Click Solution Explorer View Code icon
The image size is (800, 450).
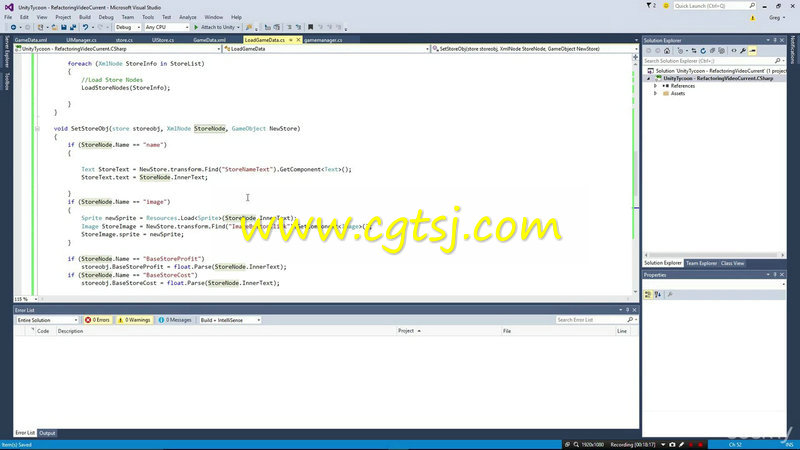click(734, 51)
